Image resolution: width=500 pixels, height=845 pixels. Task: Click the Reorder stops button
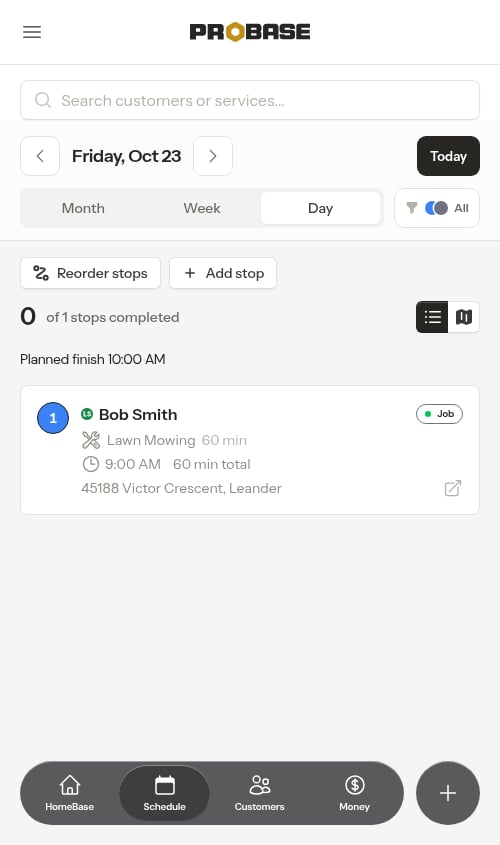pos(91,273)
